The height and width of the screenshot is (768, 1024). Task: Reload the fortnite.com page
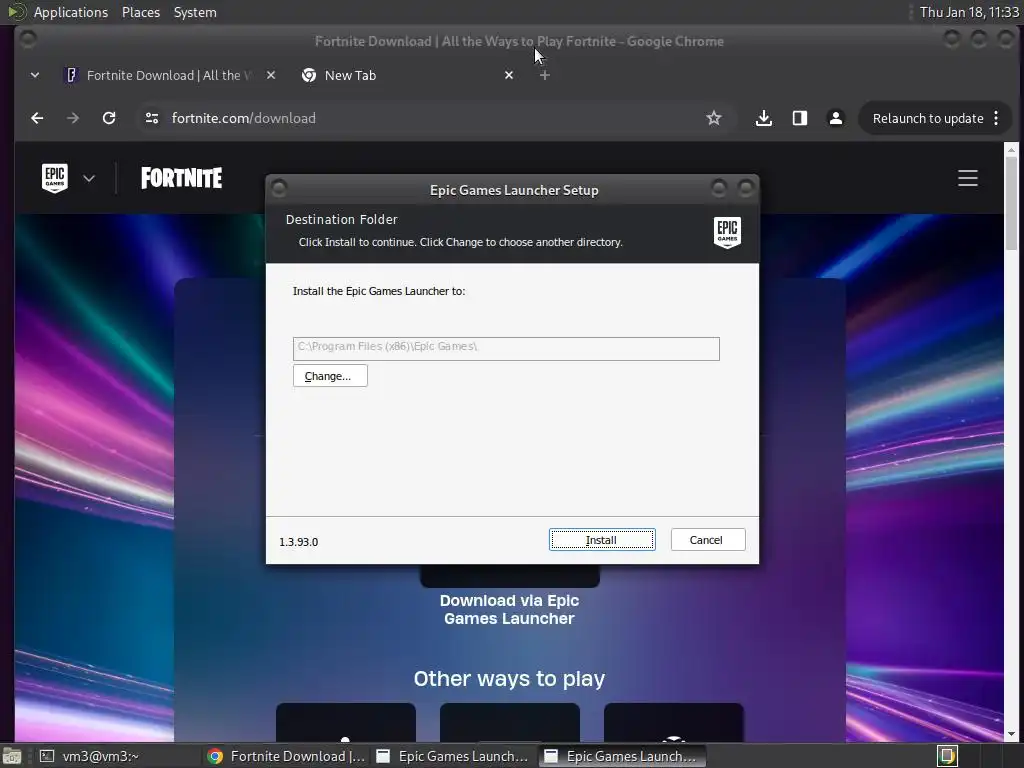[109, 118]
